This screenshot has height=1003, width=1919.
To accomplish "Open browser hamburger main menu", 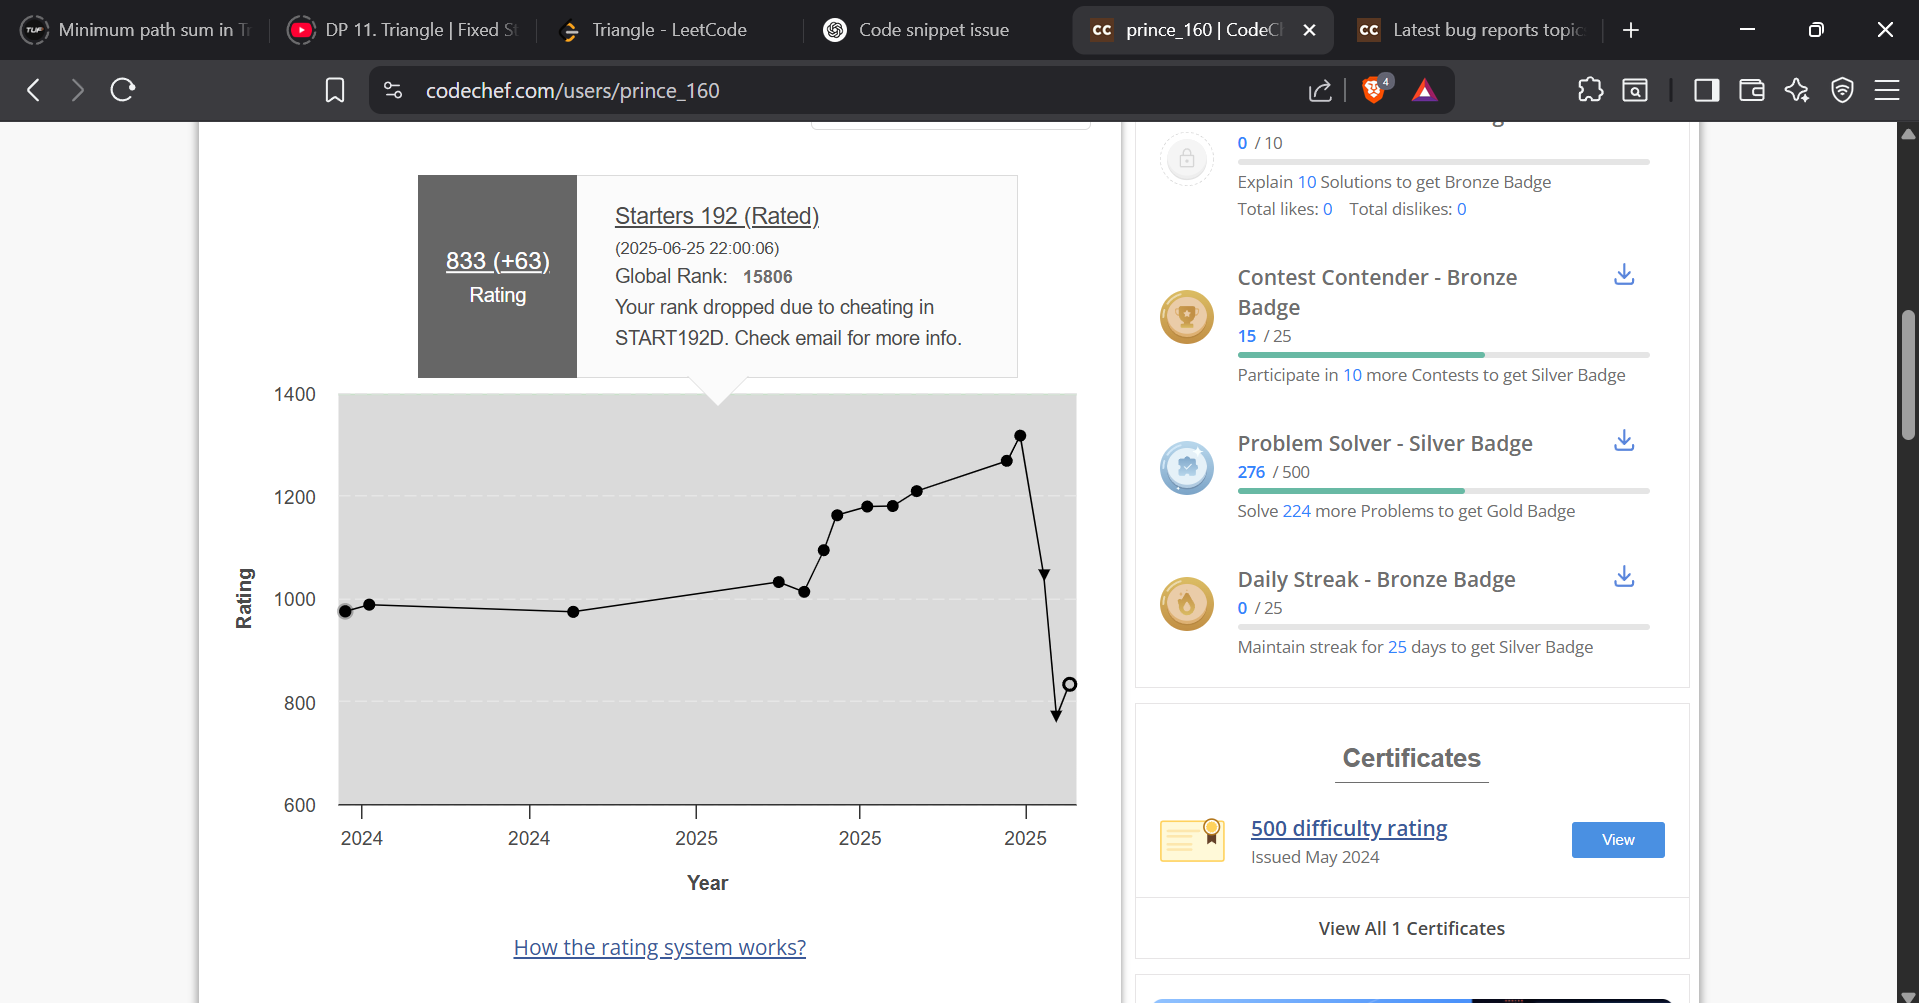I will [1887, 91].
